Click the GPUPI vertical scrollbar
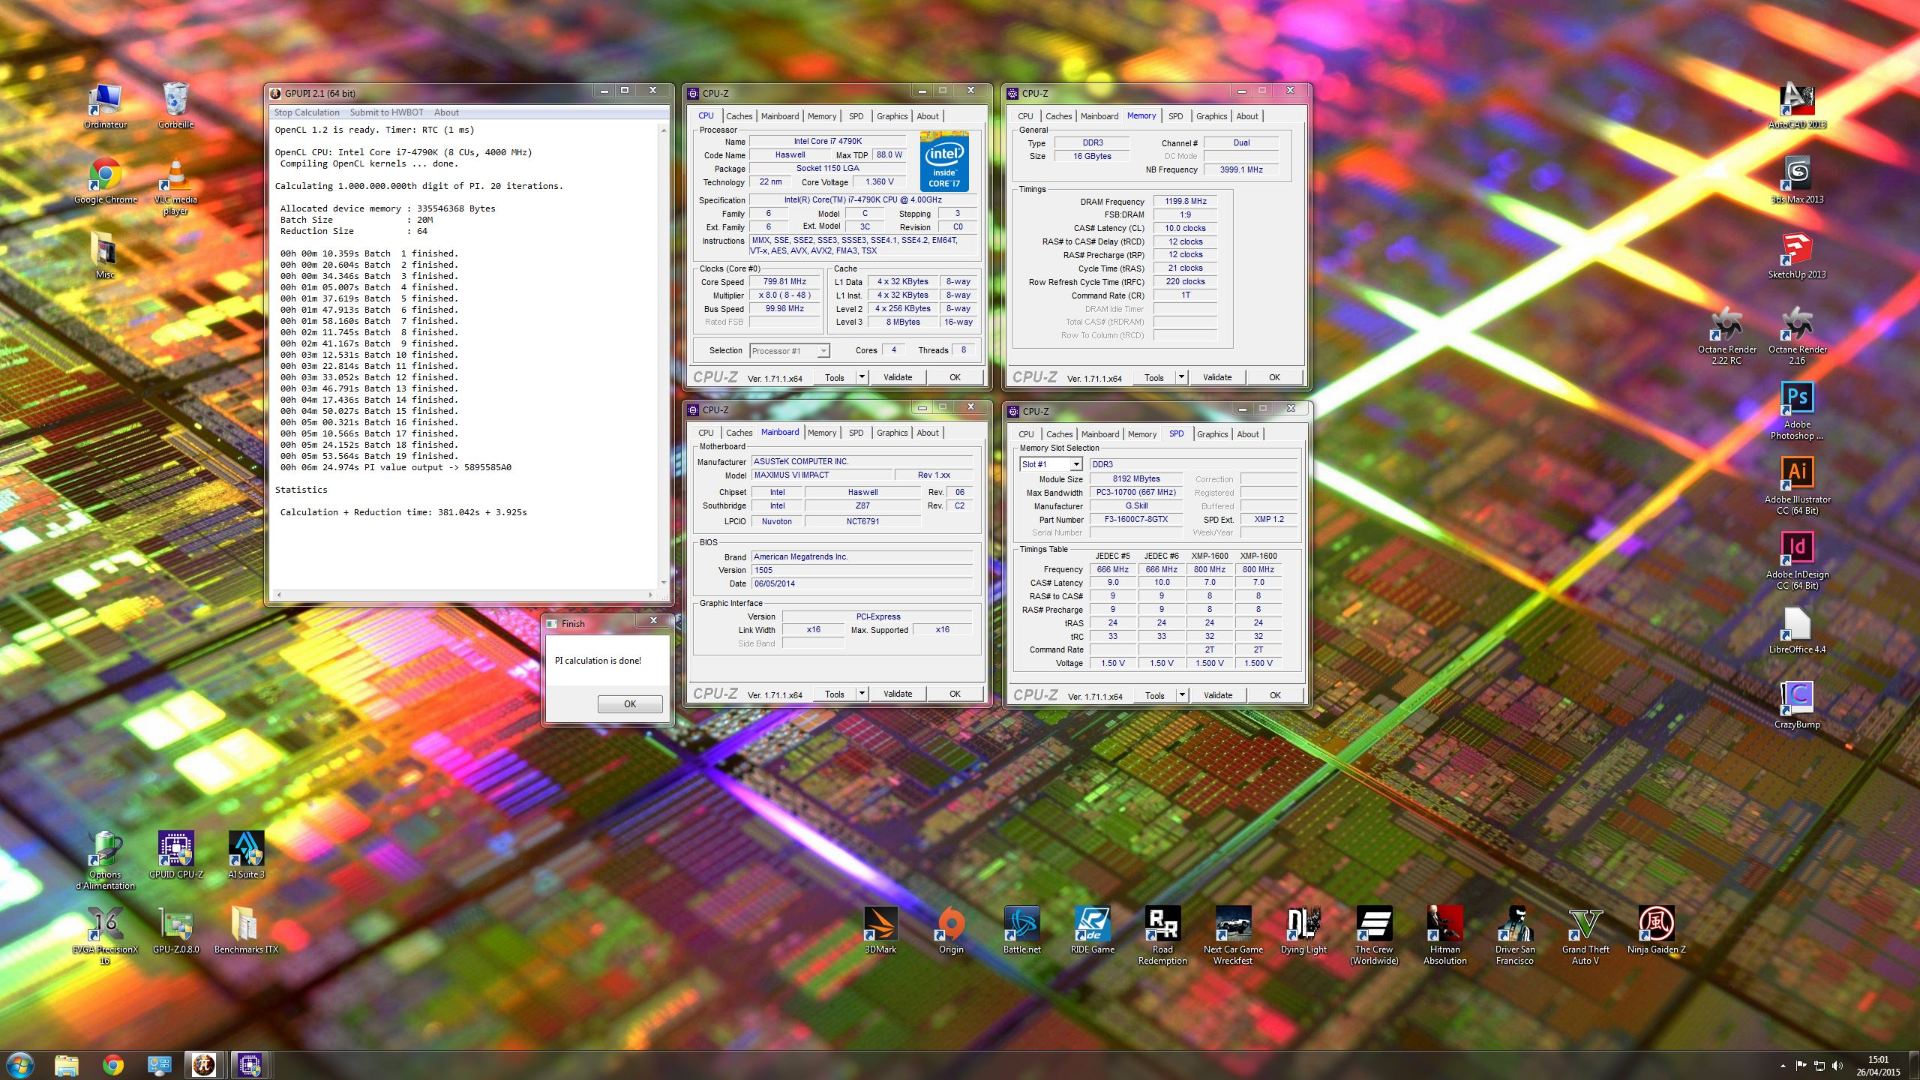Screen dimensions: 1920x1080 663,355
